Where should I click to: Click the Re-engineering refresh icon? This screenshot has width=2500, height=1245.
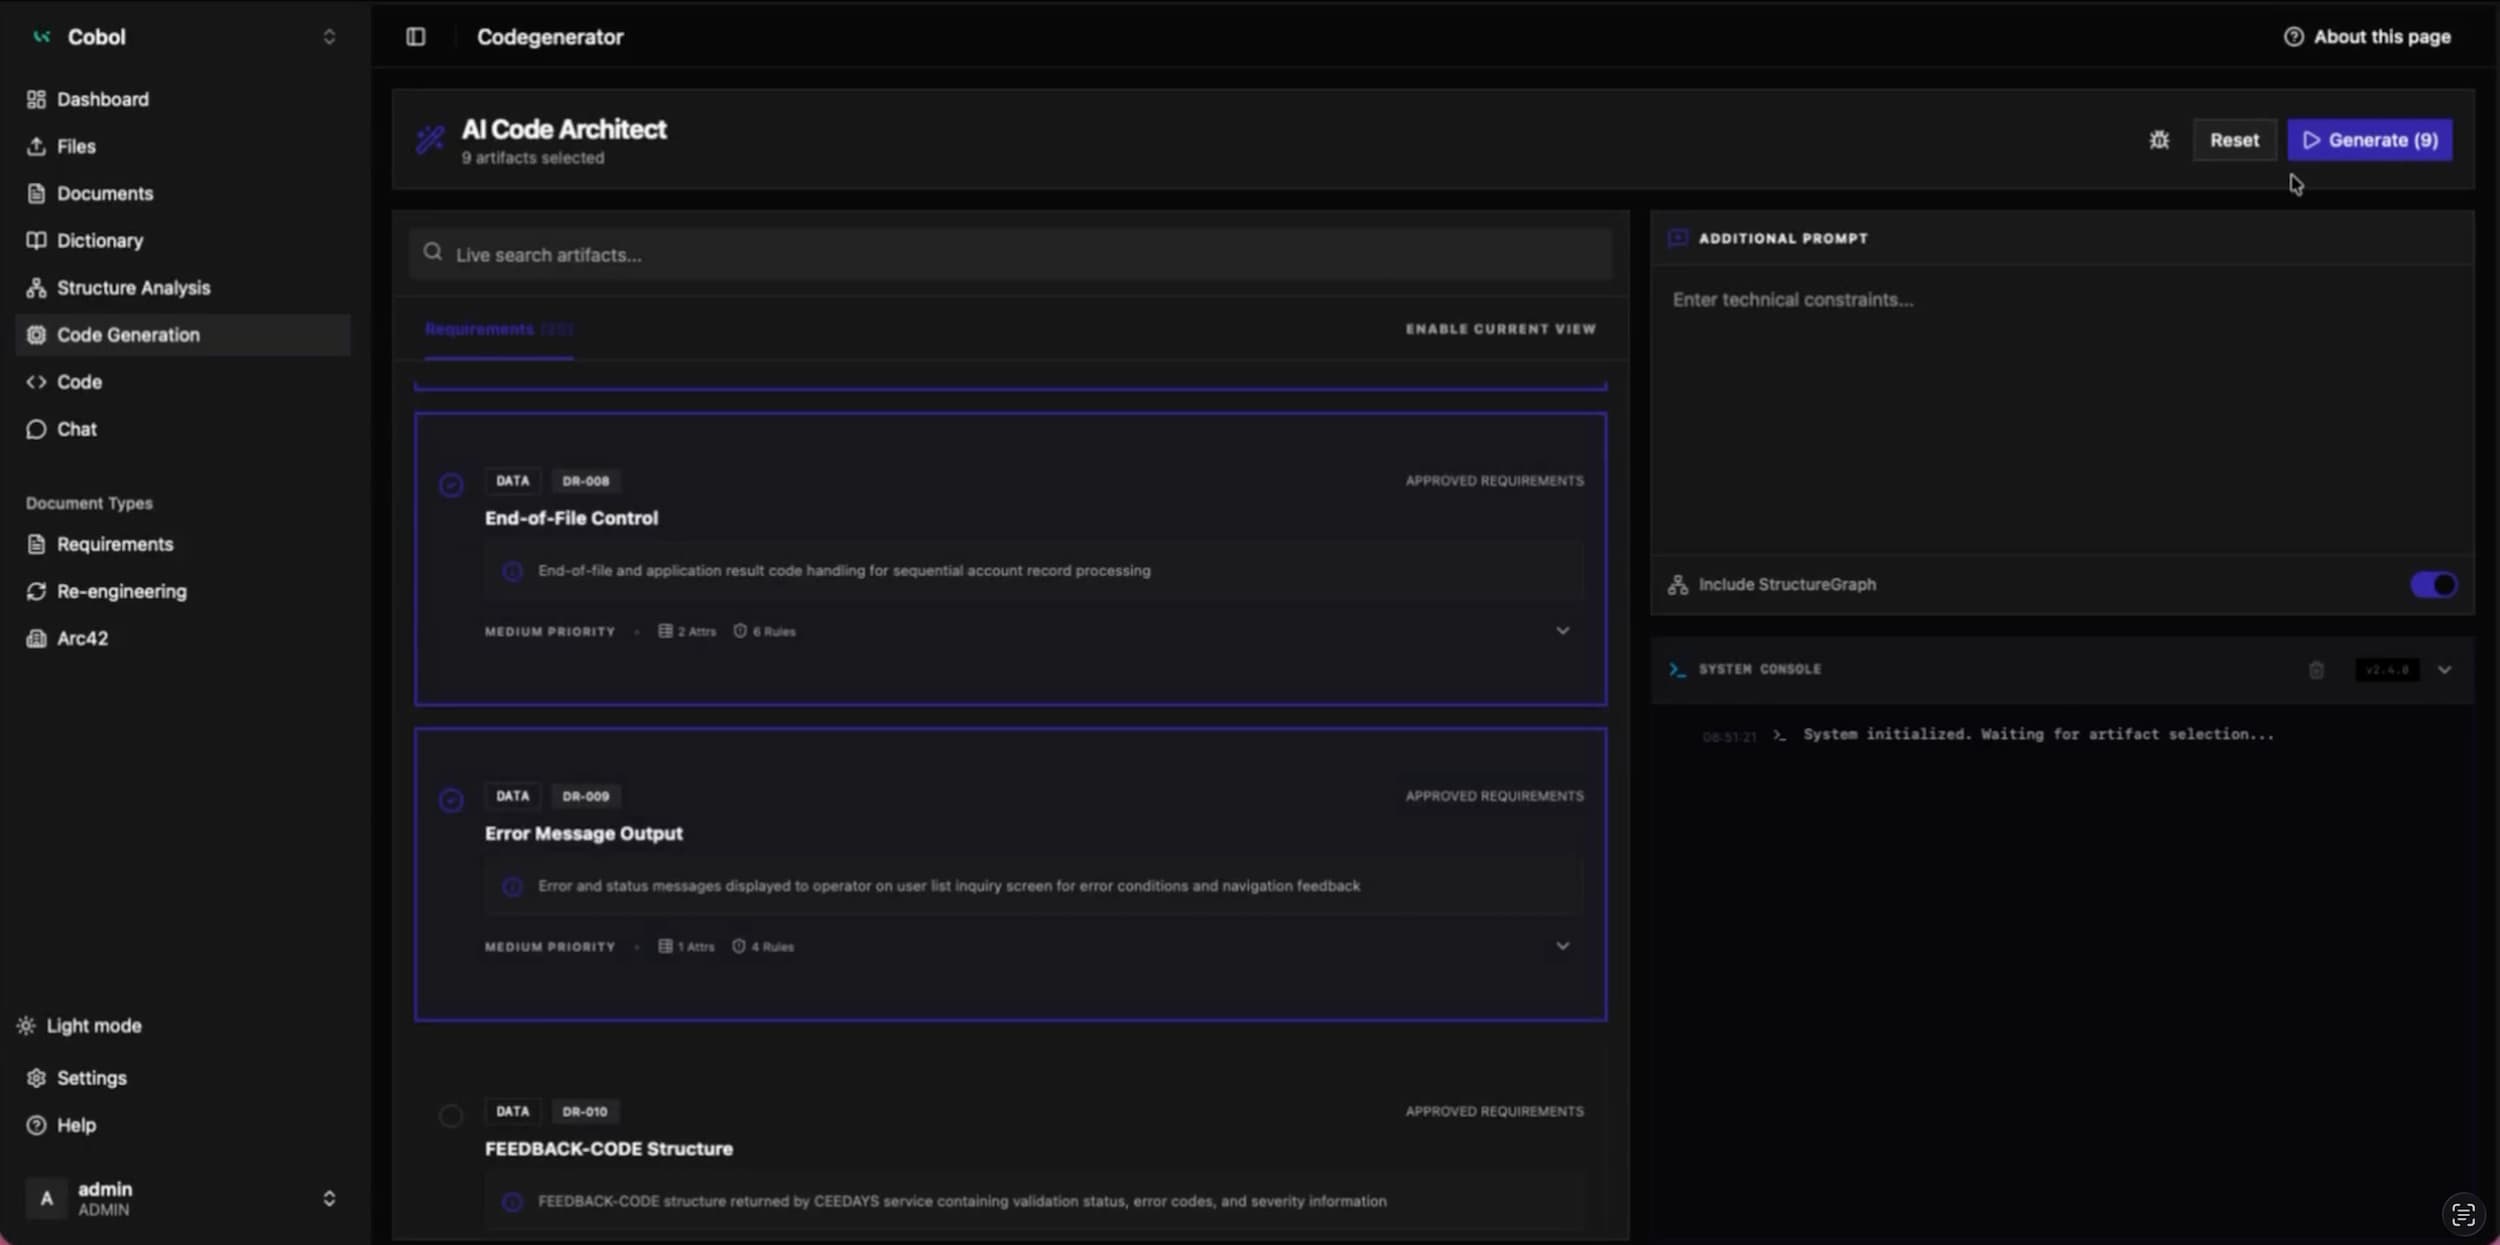(36, 591)
